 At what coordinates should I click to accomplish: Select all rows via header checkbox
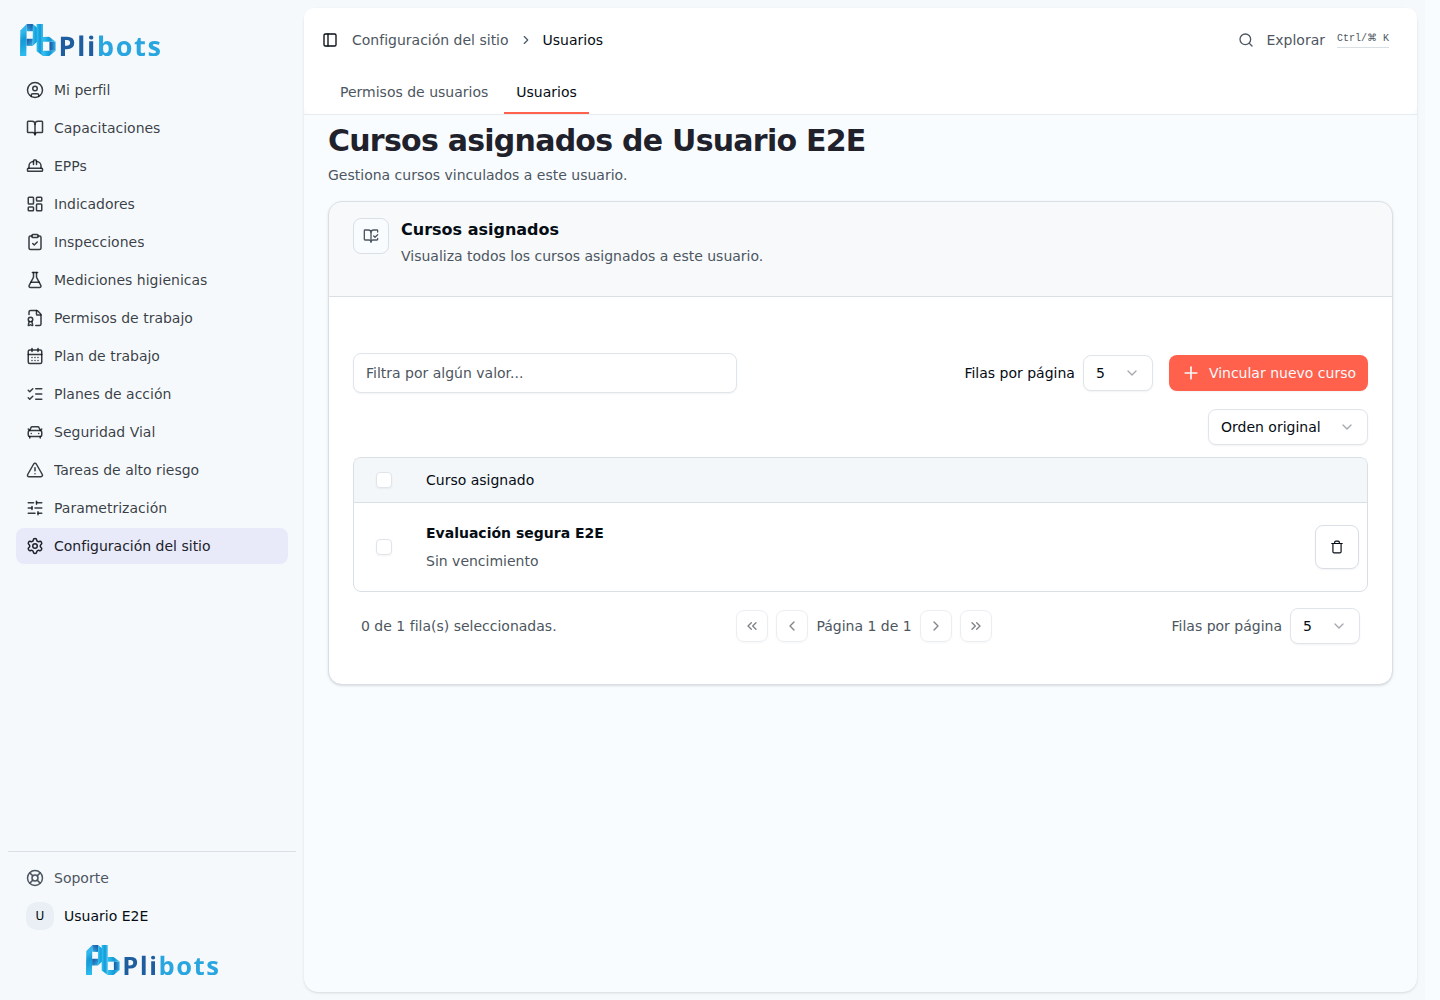pos(384,480)
